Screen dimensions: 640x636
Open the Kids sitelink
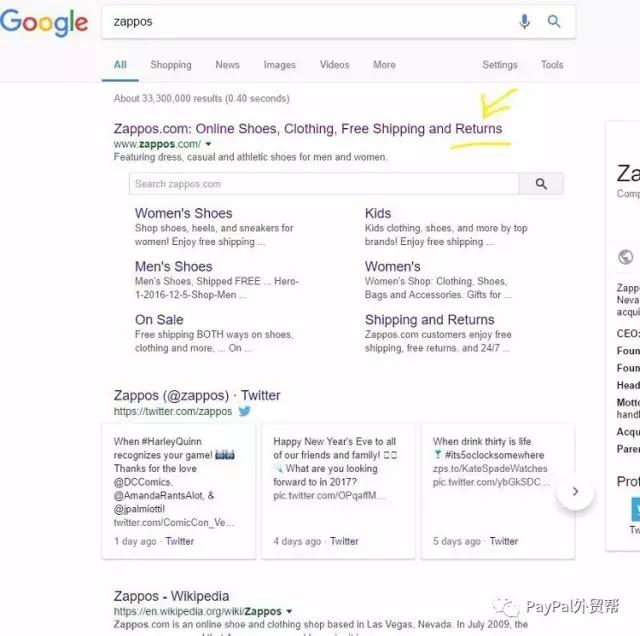pyautogui.click(x=378, y=213)
